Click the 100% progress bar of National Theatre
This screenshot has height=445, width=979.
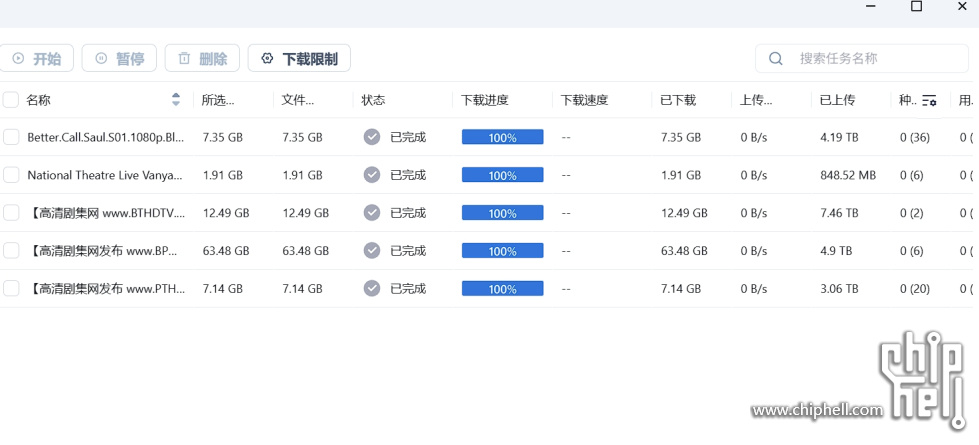coord(503,175)
